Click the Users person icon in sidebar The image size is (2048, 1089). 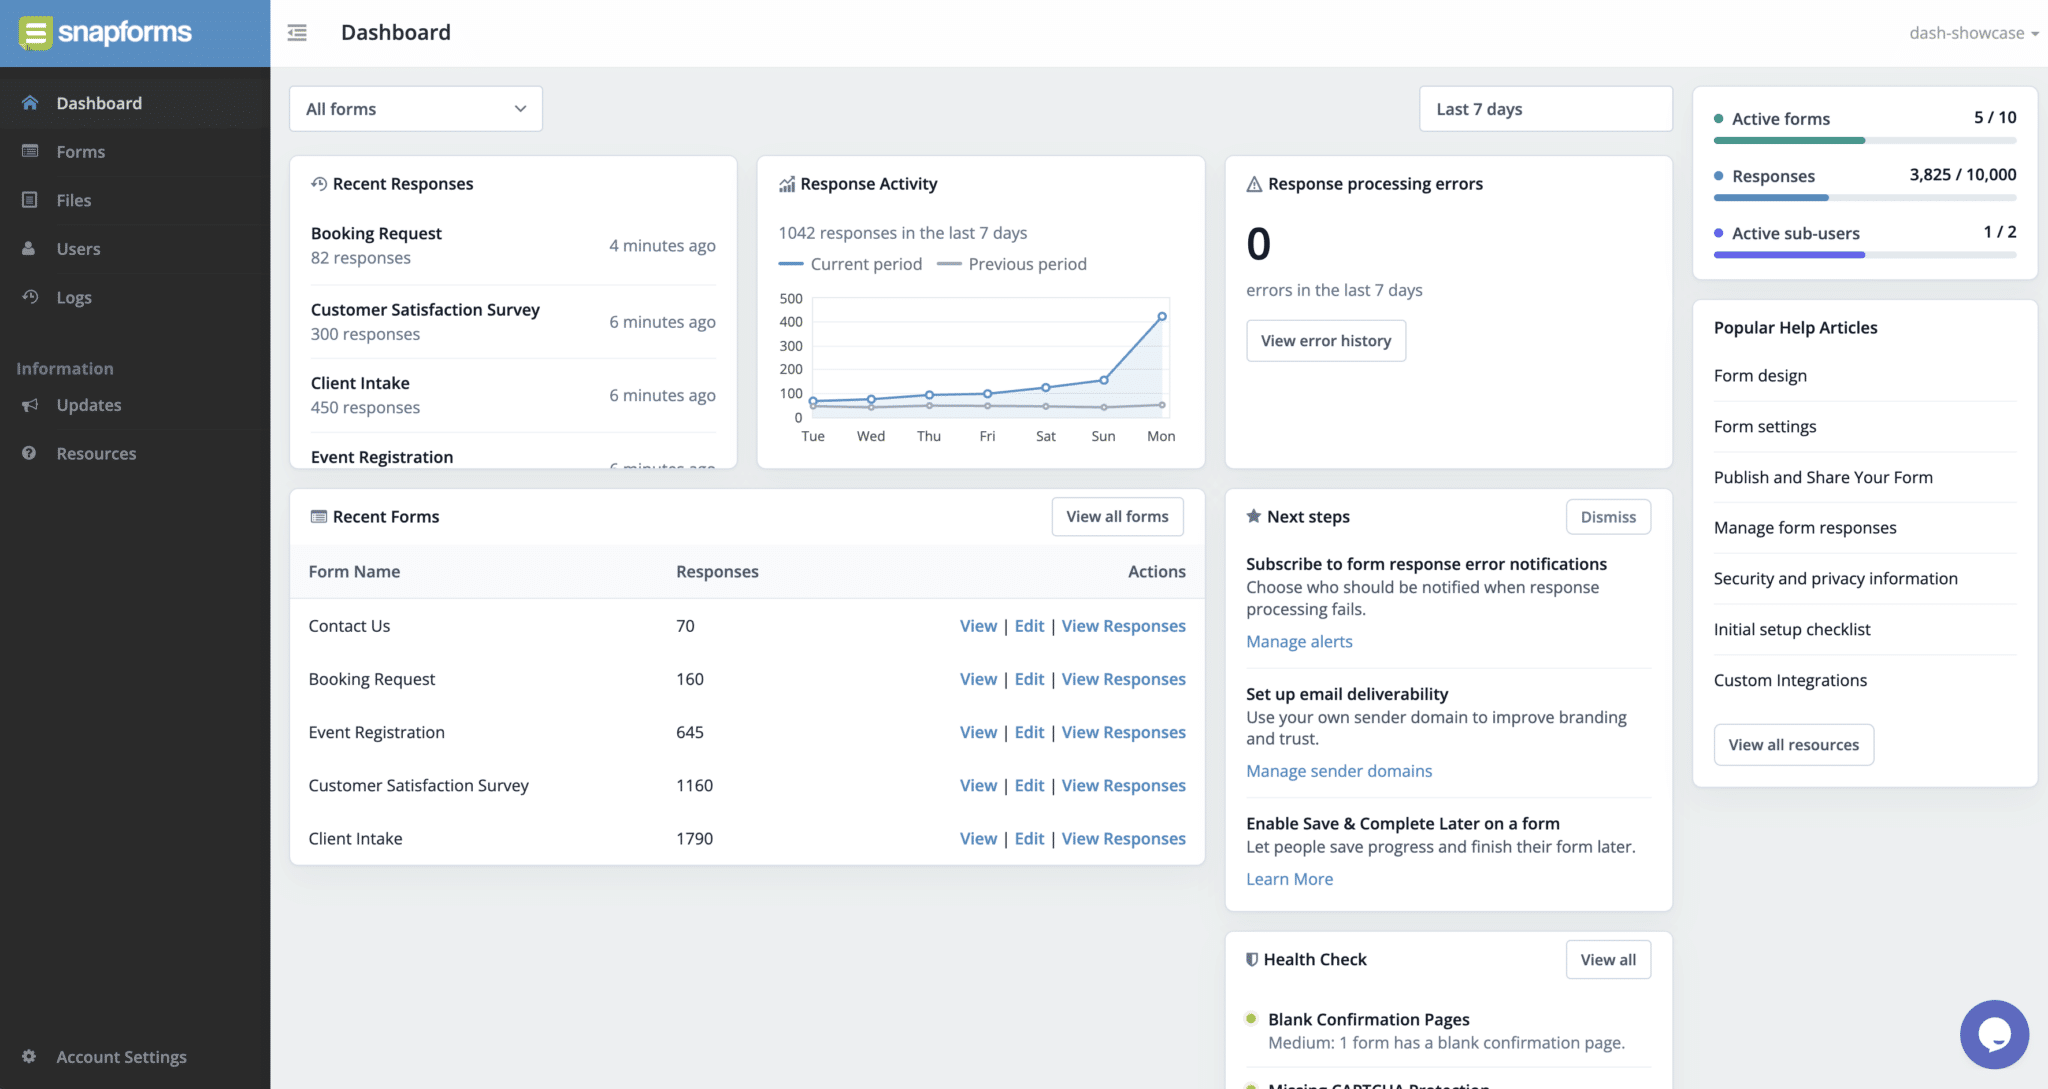29,248
